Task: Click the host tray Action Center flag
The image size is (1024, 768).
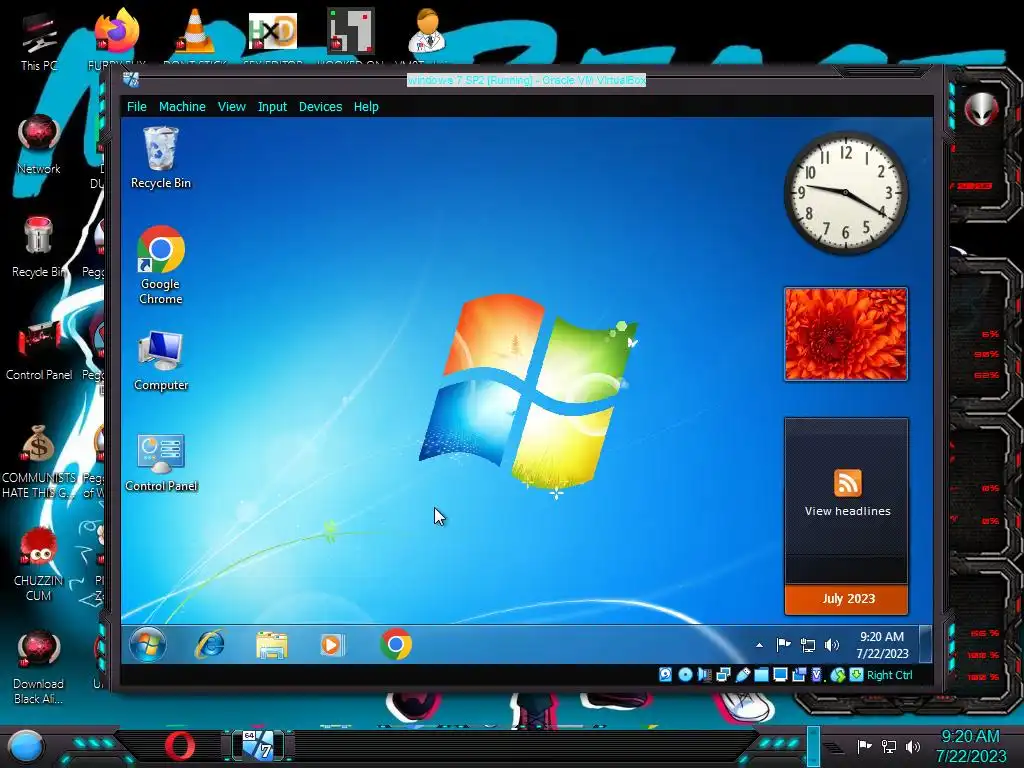Action: 864,746
